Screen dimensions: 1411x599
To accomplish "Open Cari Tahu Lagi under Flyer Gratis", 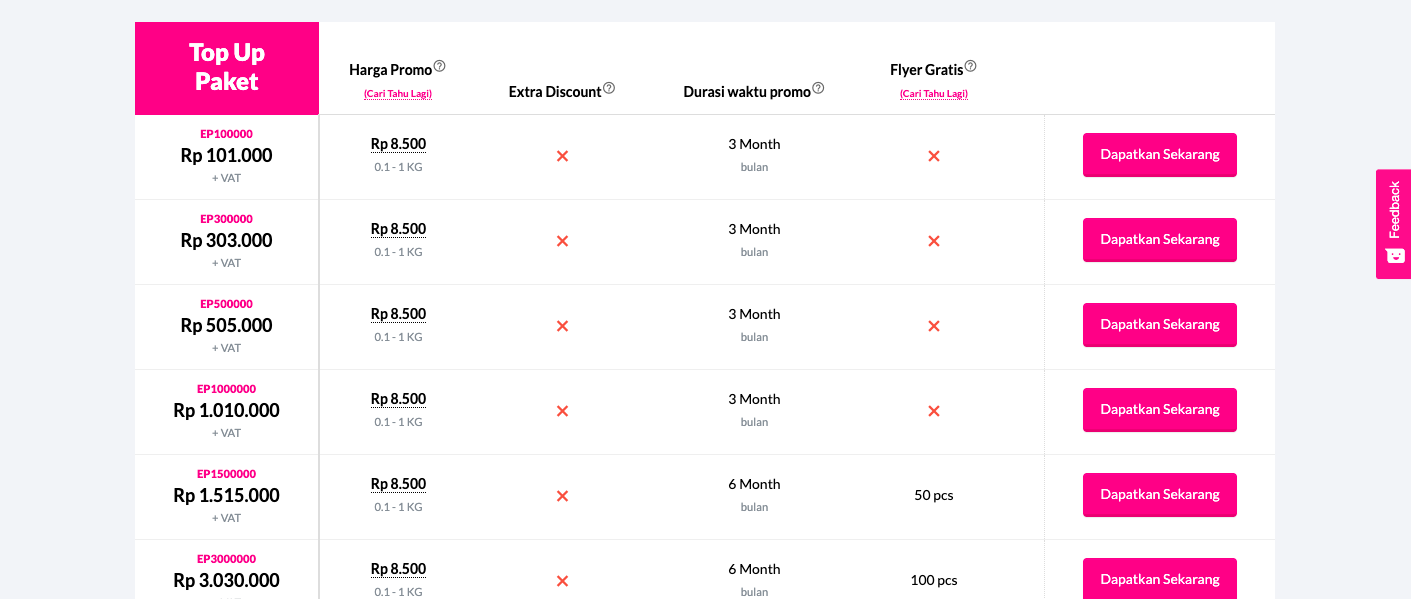I will click(933, 93).
